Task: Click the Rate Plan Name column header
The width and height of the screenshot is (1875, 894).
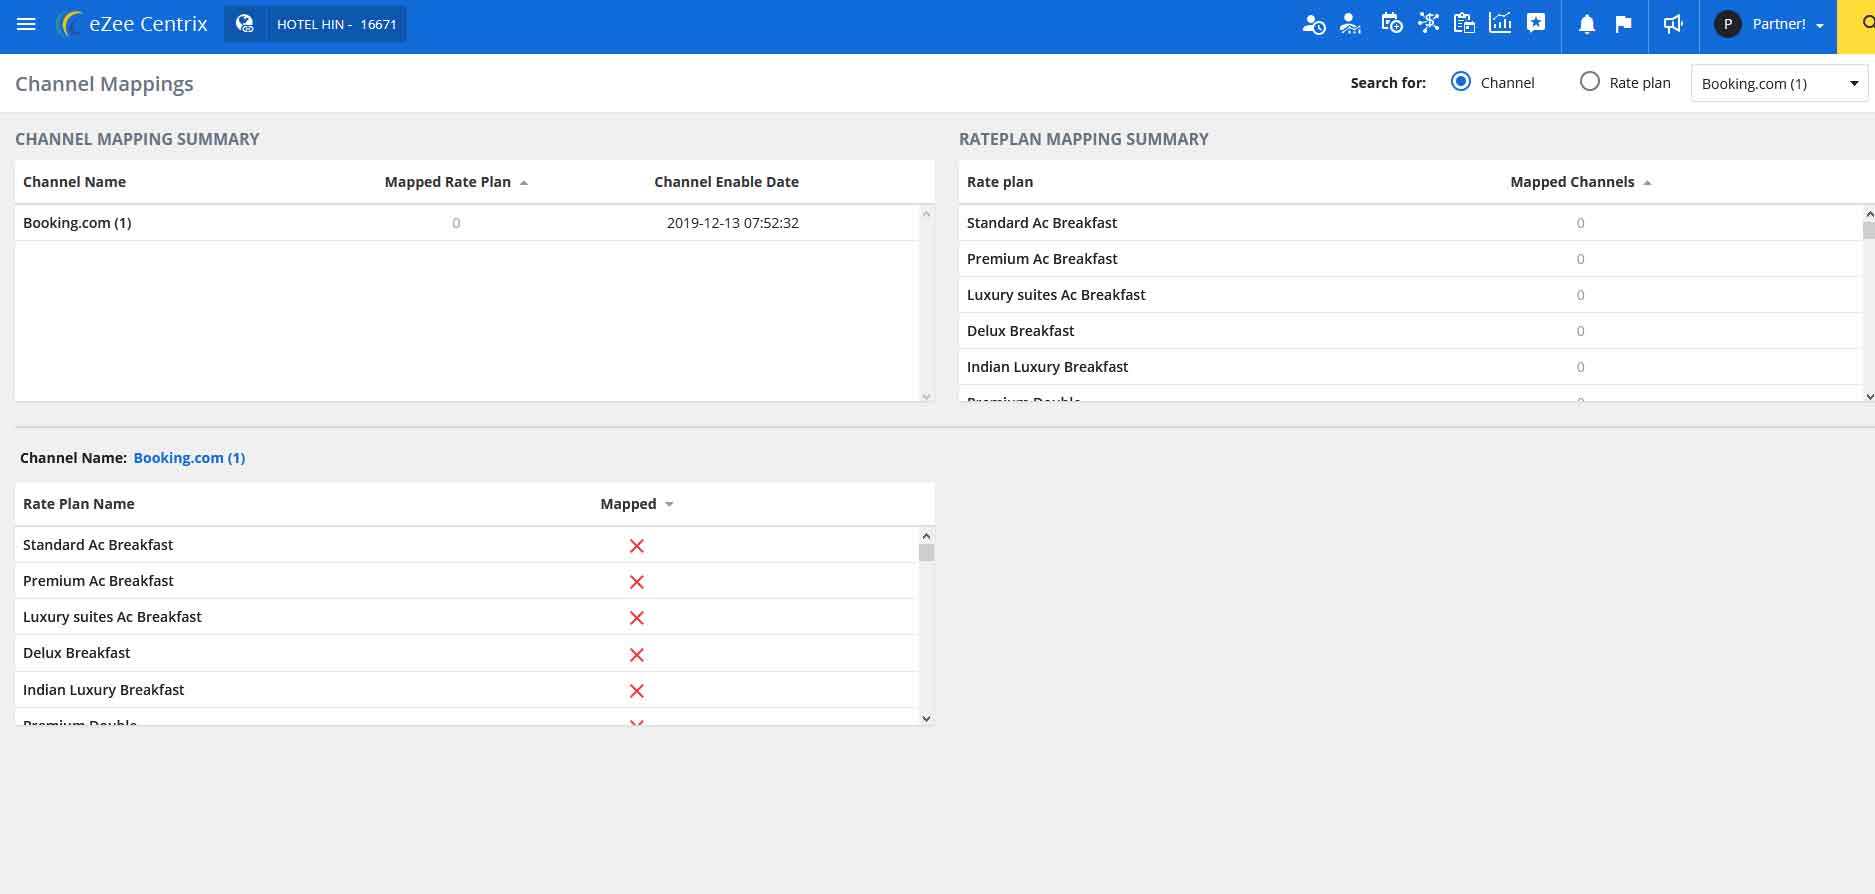Action: click(x=79, y=504)
